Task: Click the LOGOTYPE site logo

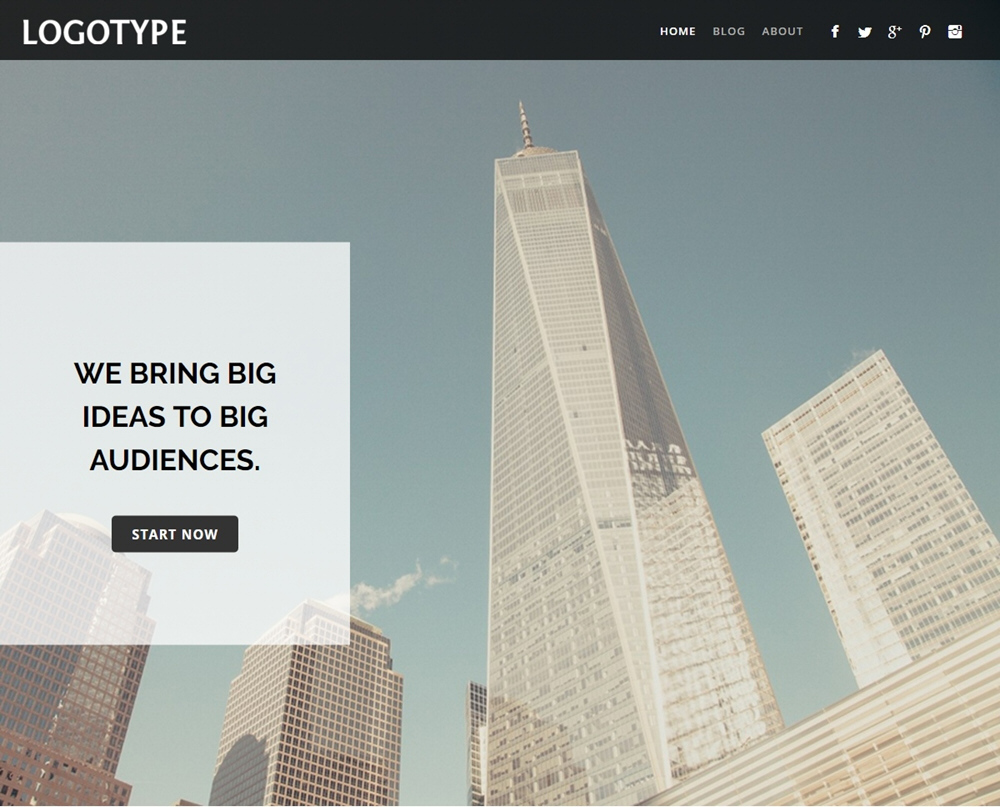Action: tap(105, 32)
